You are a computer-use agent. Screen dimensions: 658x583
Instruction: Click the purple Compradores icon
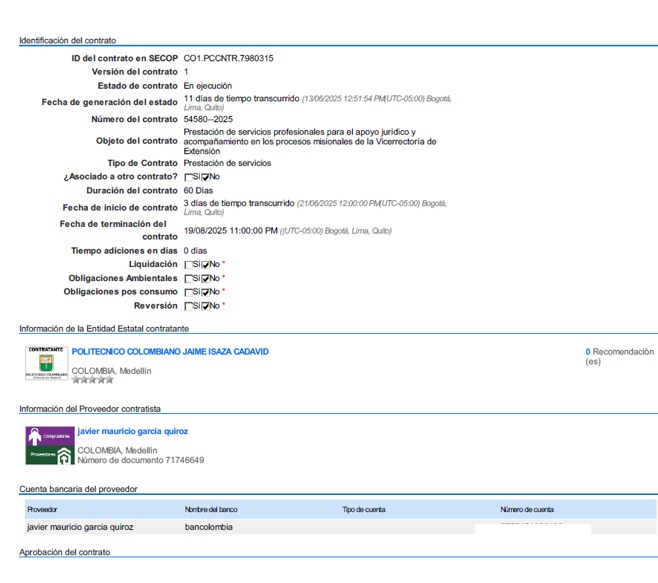(49, 436)
